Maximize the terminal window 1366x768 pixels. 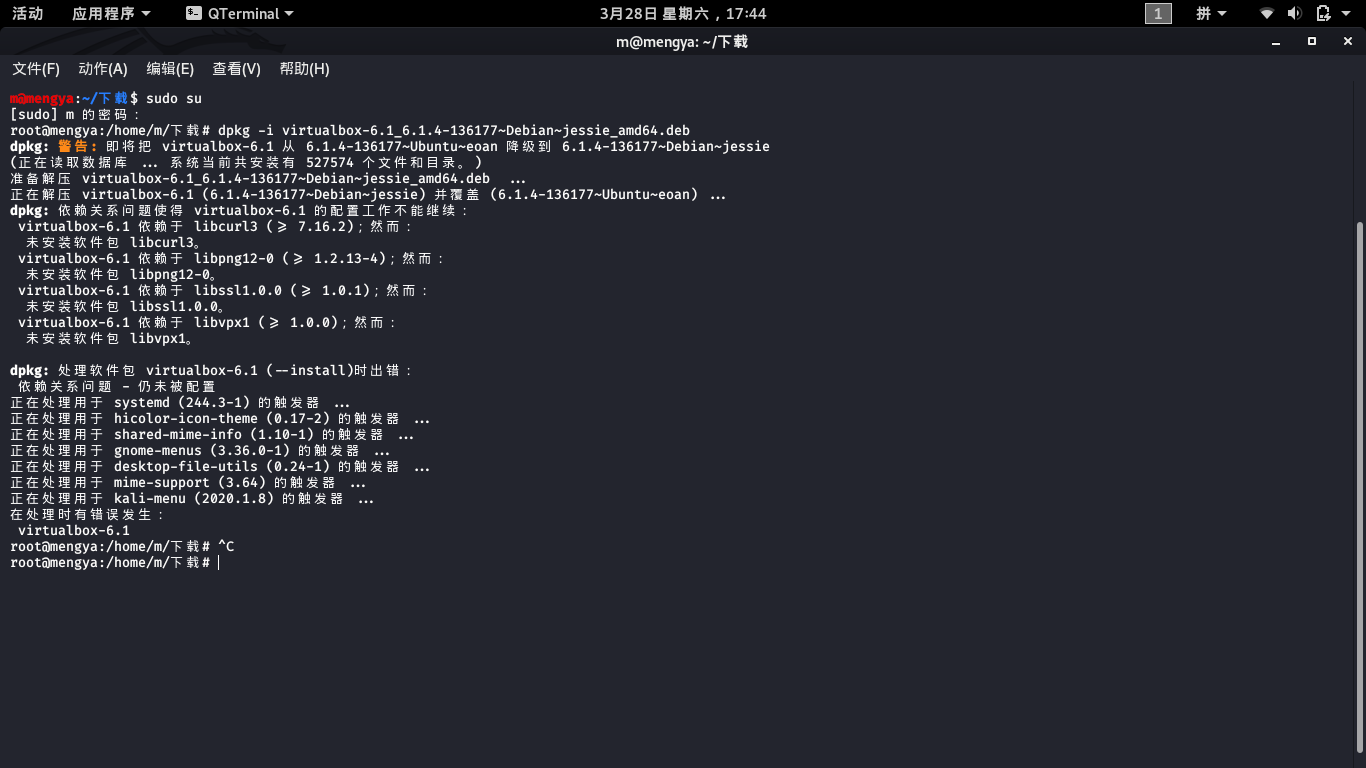[1312, 41]
